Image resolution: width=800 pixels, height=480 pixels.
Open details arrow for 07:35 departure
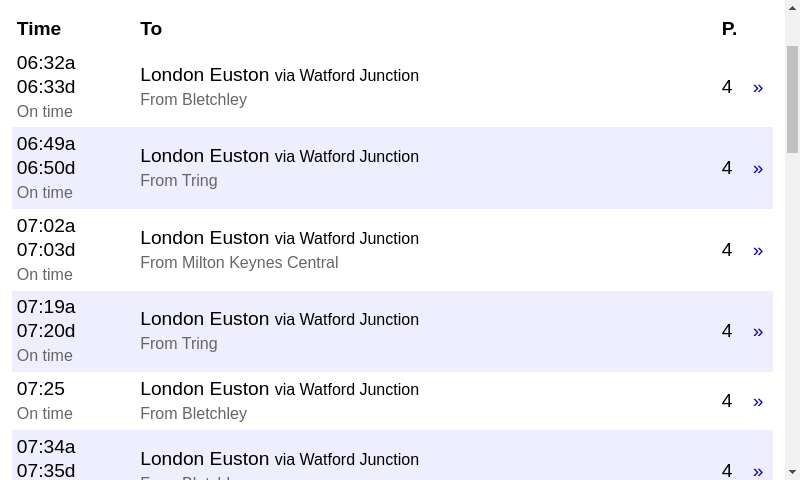coord(757,470)
